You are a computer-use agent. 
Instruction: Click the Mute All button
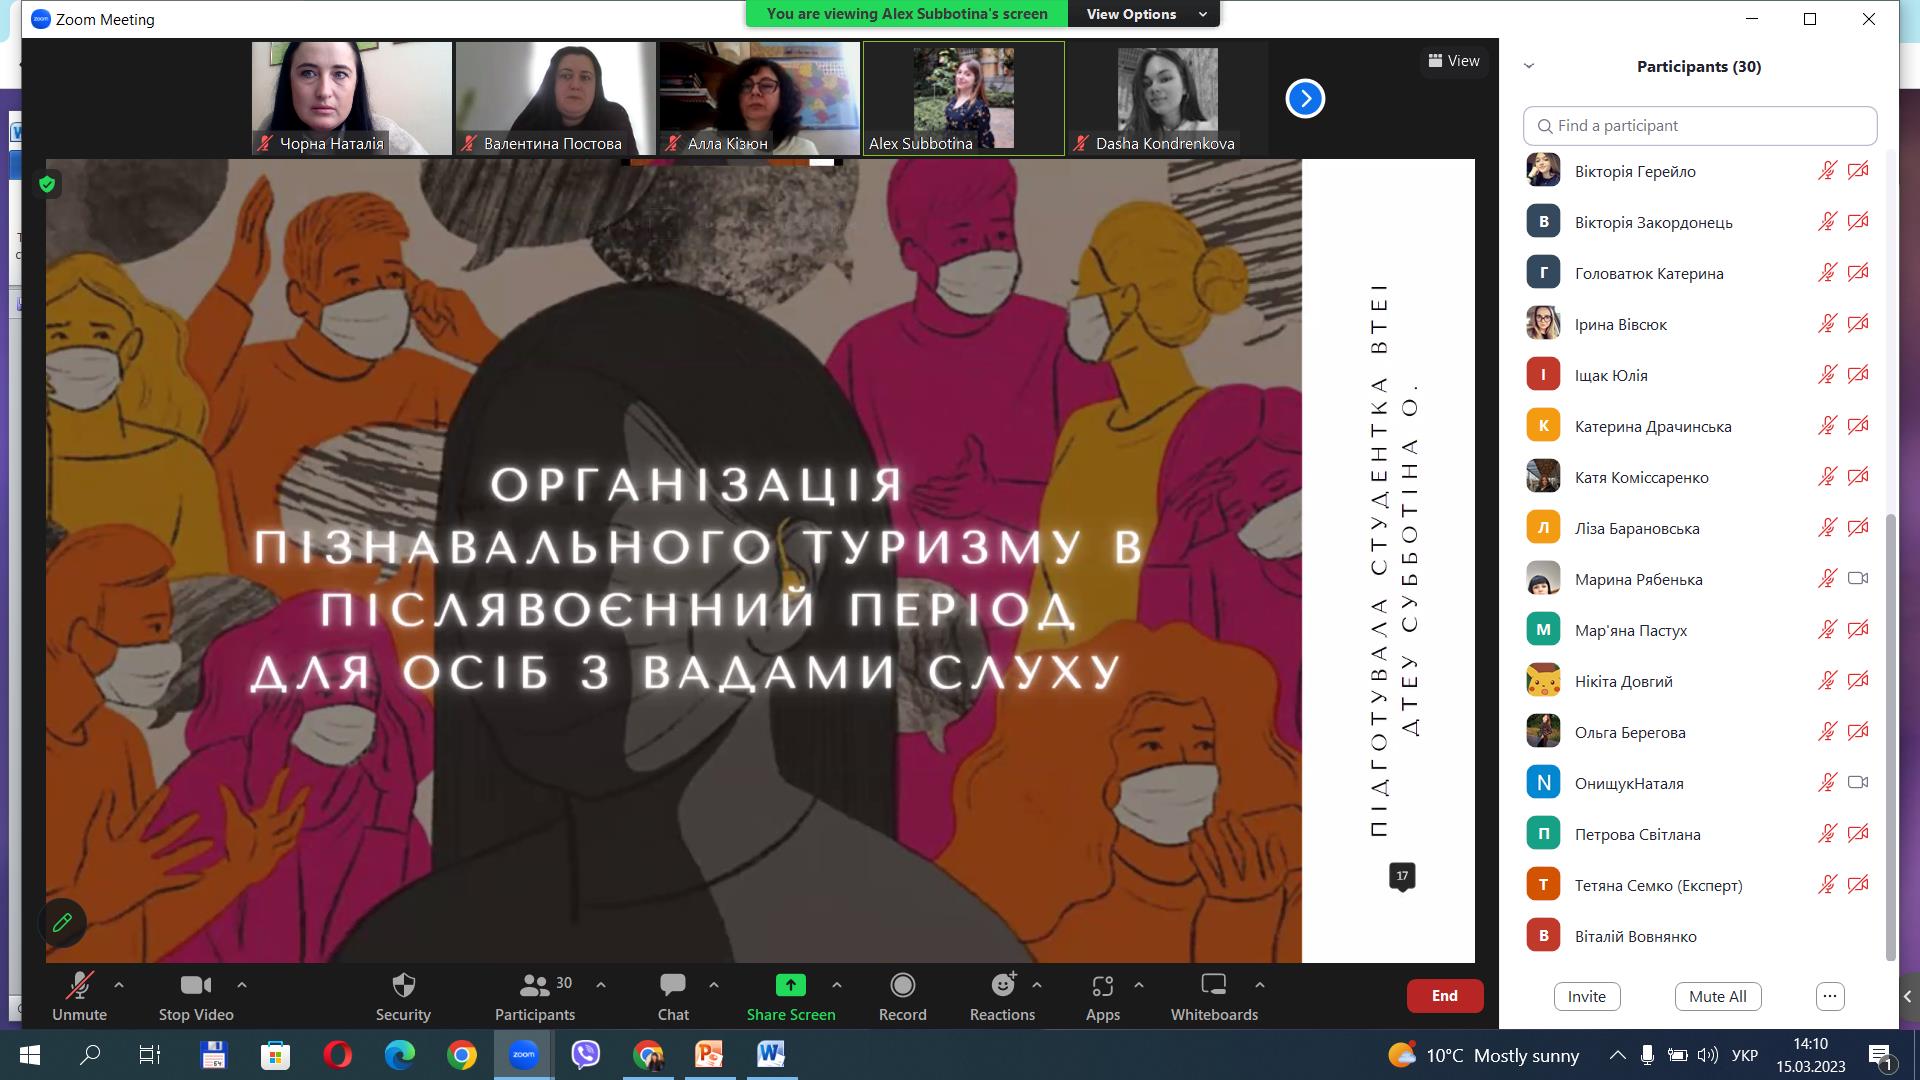pyautogui.click(x=1717, y=996)
